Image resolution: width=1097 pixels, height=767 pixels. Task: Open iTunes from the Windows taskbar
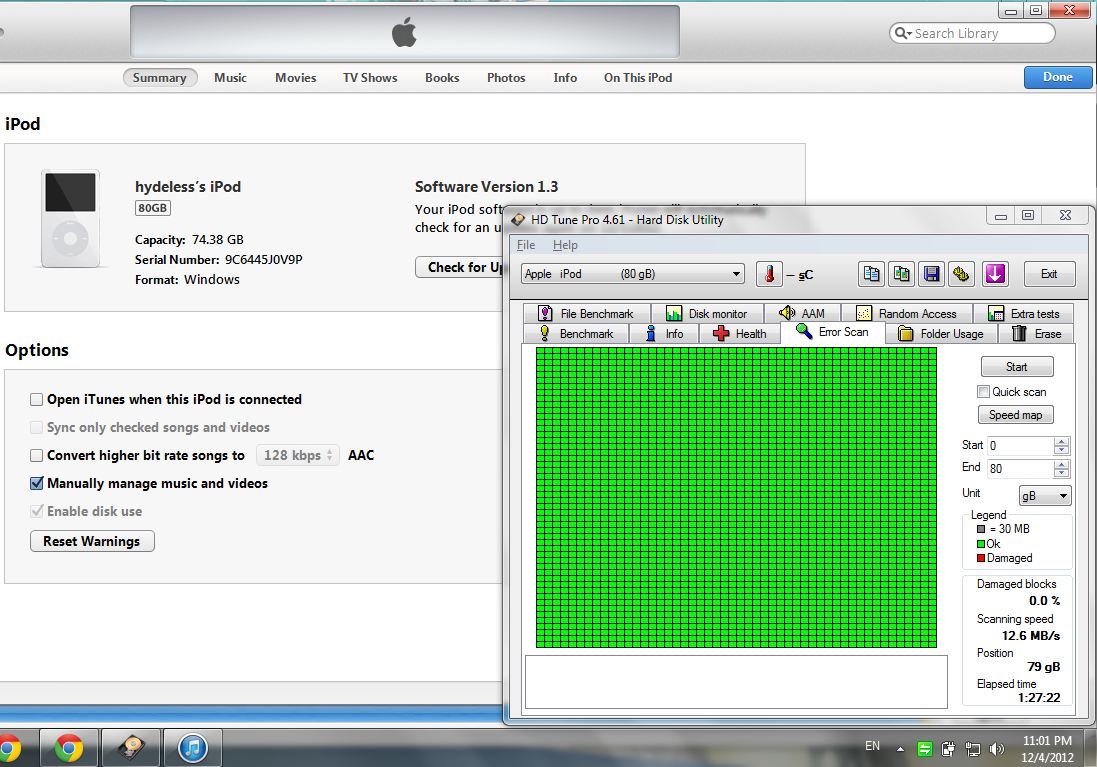pyautogui.click(x=193, y=748)
